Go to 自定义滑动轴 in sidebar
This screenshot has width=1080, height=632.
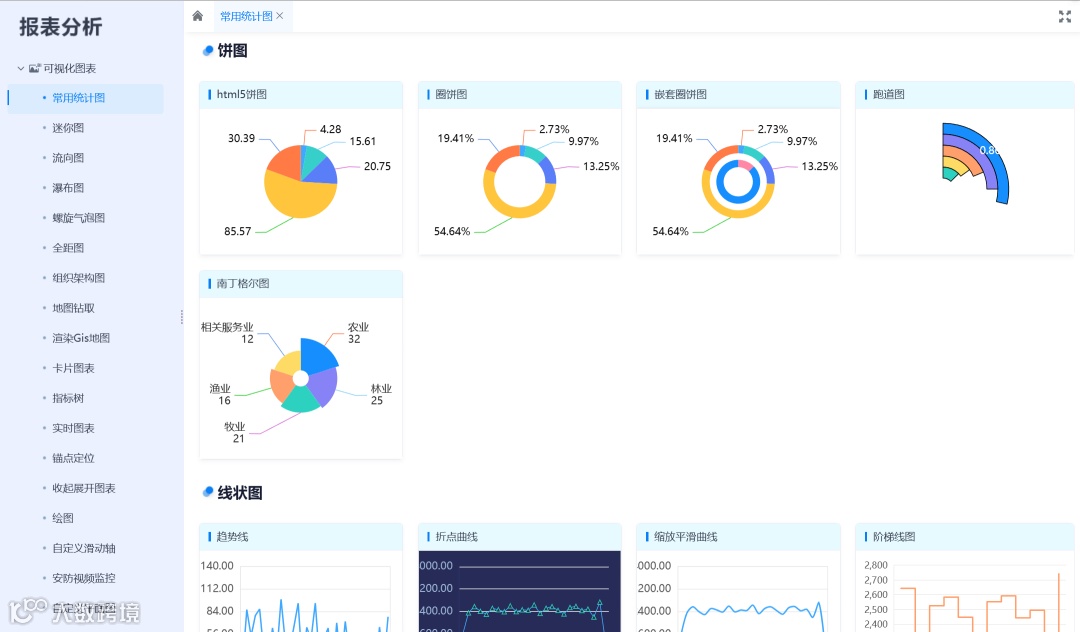(x=84, y=549)
